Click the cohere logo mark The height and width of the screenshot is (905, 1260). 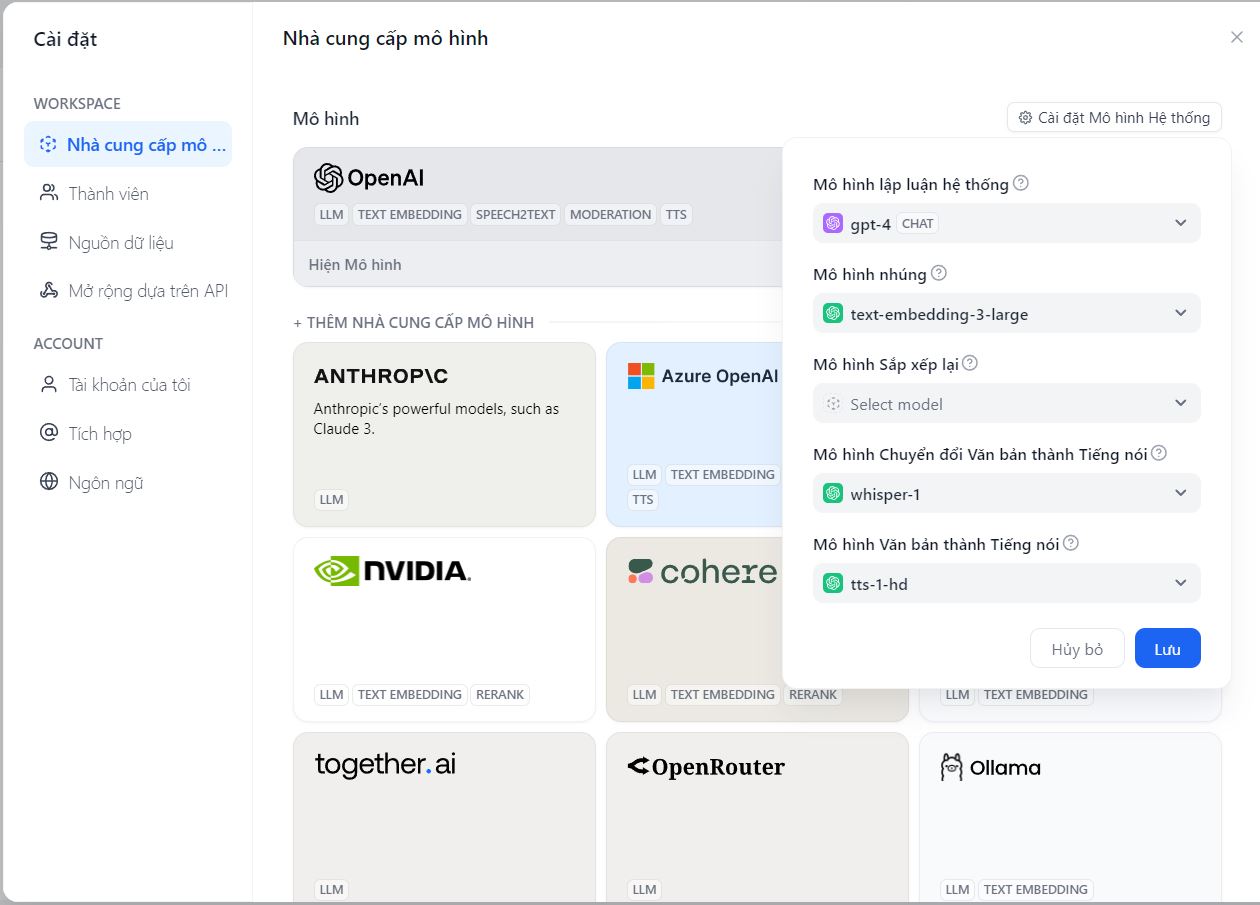(x=640, y=571)
